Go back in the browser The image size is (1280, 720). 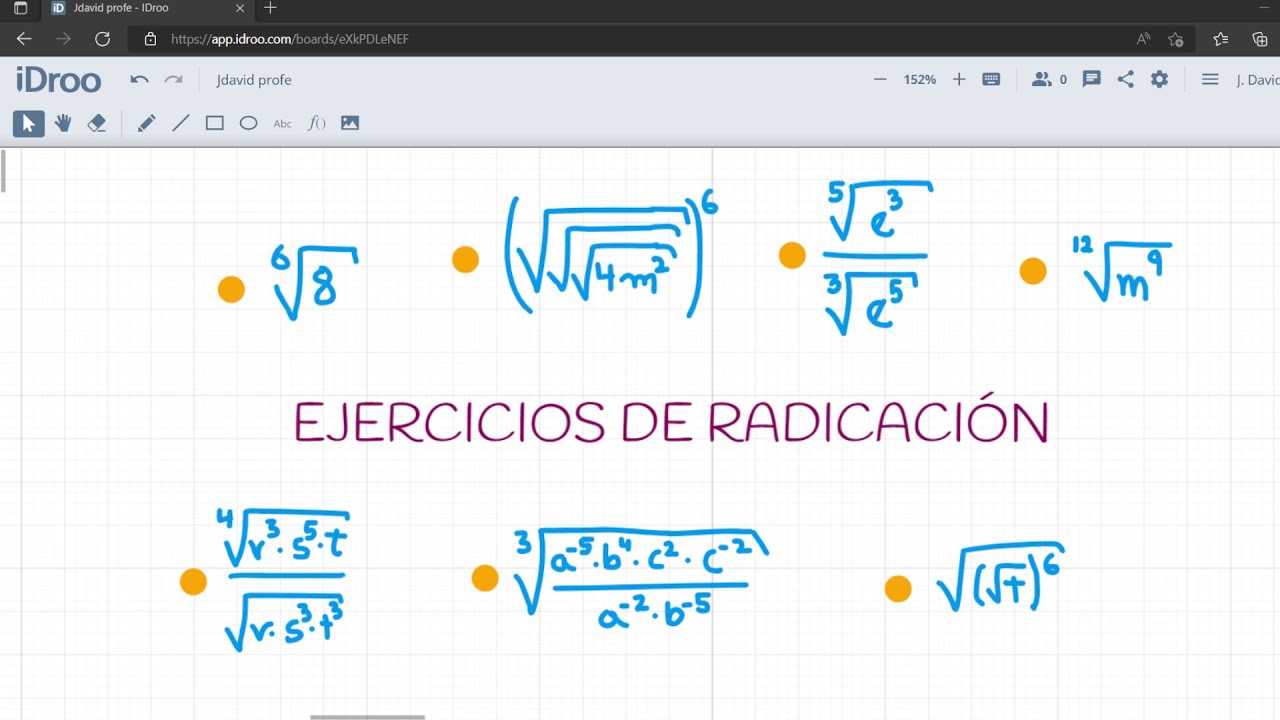click(24, 39)
